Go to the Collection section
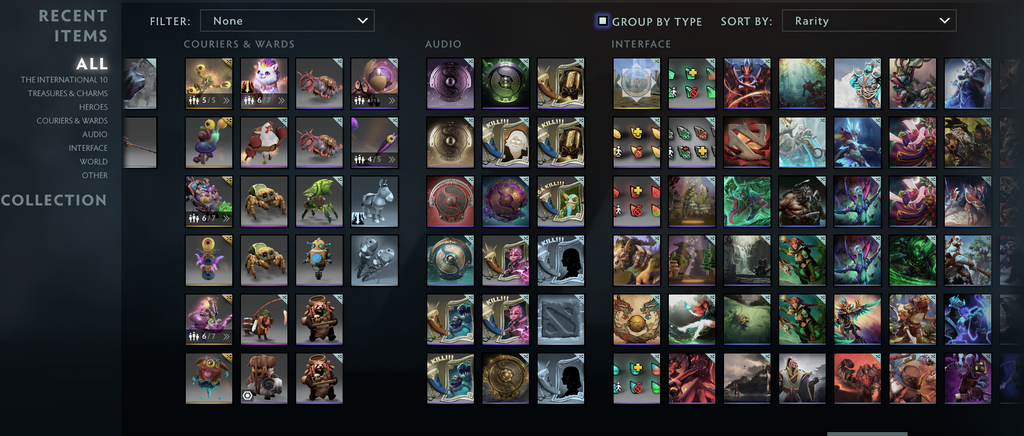Image resolution: width=1024 pixels, height=436 pixels. [54, 200]
